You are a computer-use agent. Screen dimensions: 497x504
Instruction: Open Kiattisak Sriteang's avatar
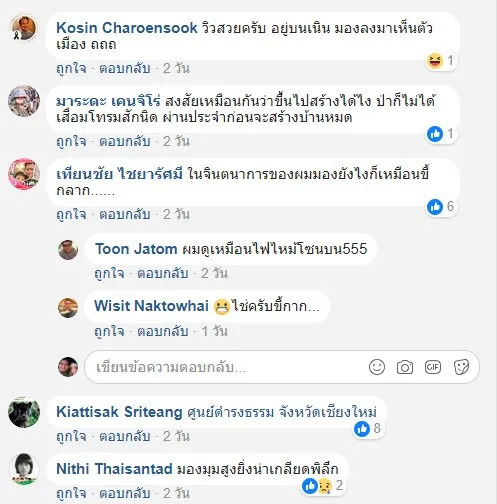(x=24, y=412)
